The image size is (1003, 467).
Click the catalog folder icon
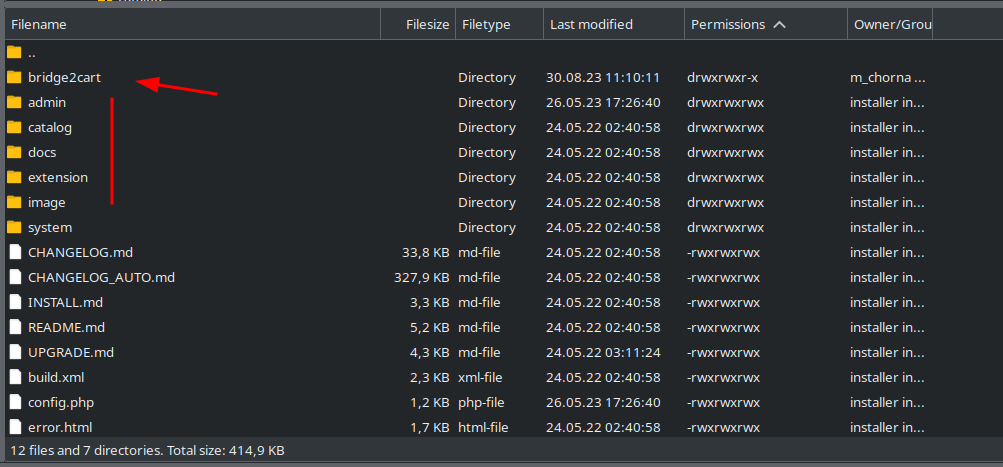coord(14,127)
